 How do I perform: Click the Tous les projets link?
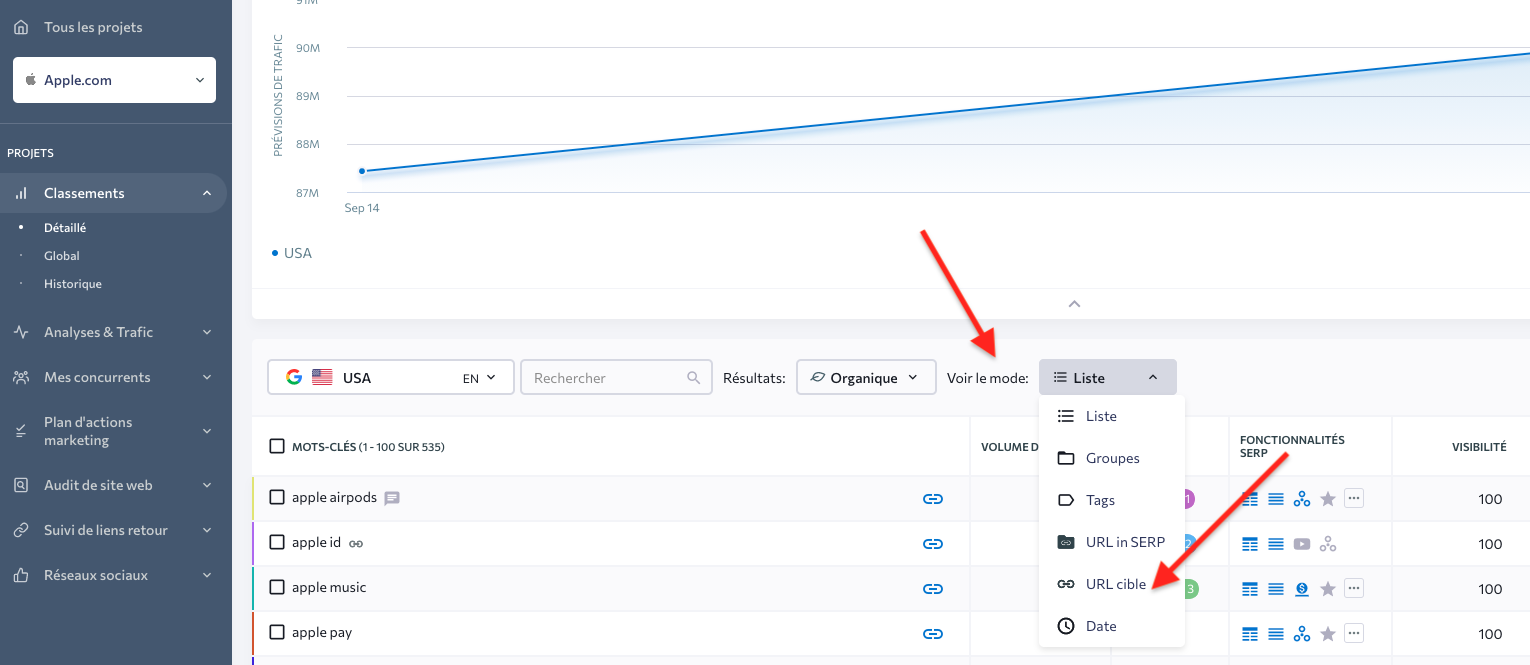point(93,27)
